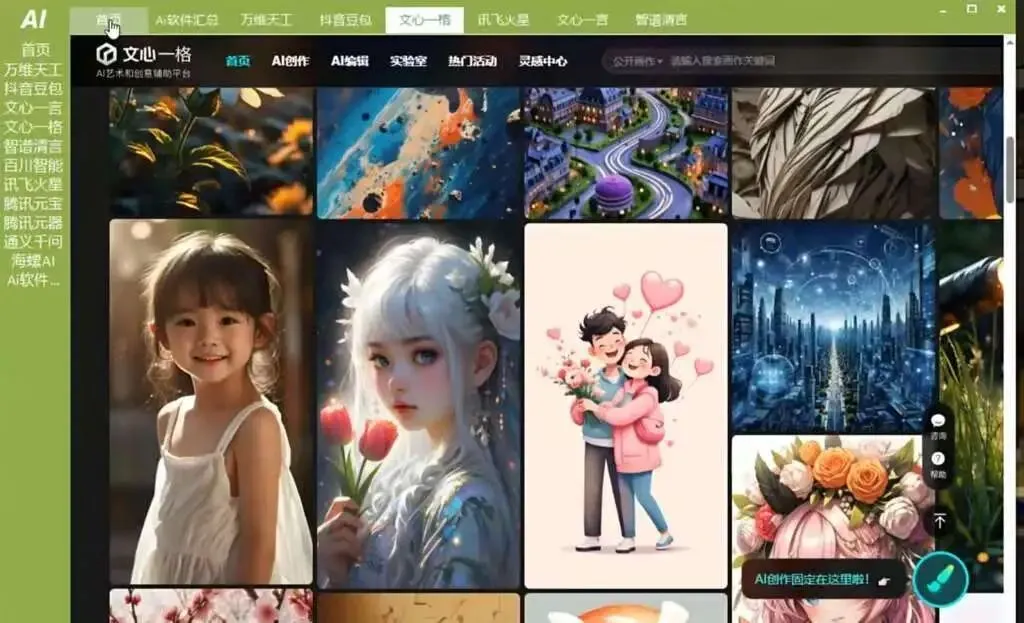Select 智谱清言 in the left sidebar
This screenshot has width=1024, height=623.
(x=33, y=146)
